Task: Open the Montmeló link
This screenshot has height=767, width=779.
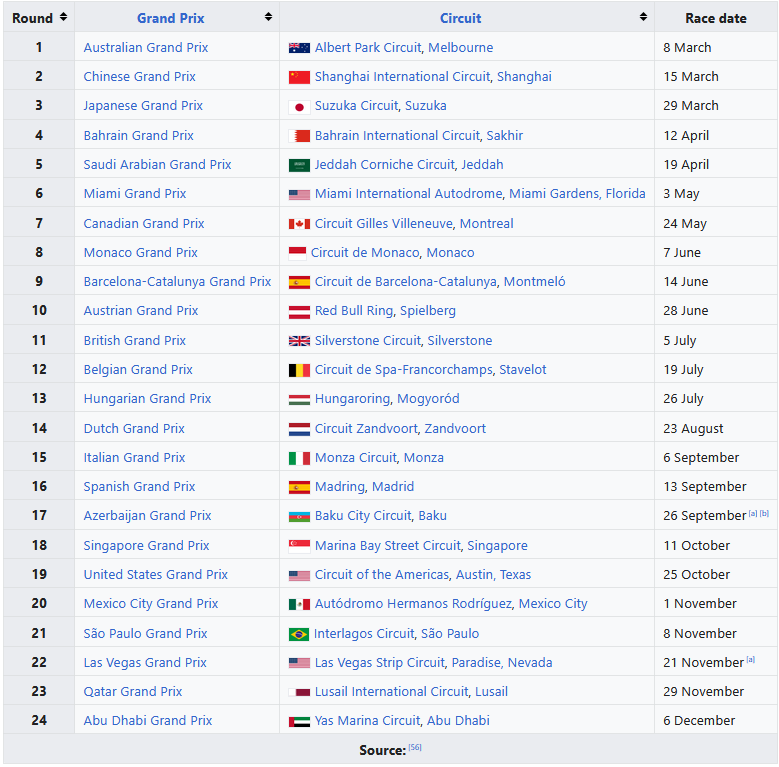Action: coord(535,282)
